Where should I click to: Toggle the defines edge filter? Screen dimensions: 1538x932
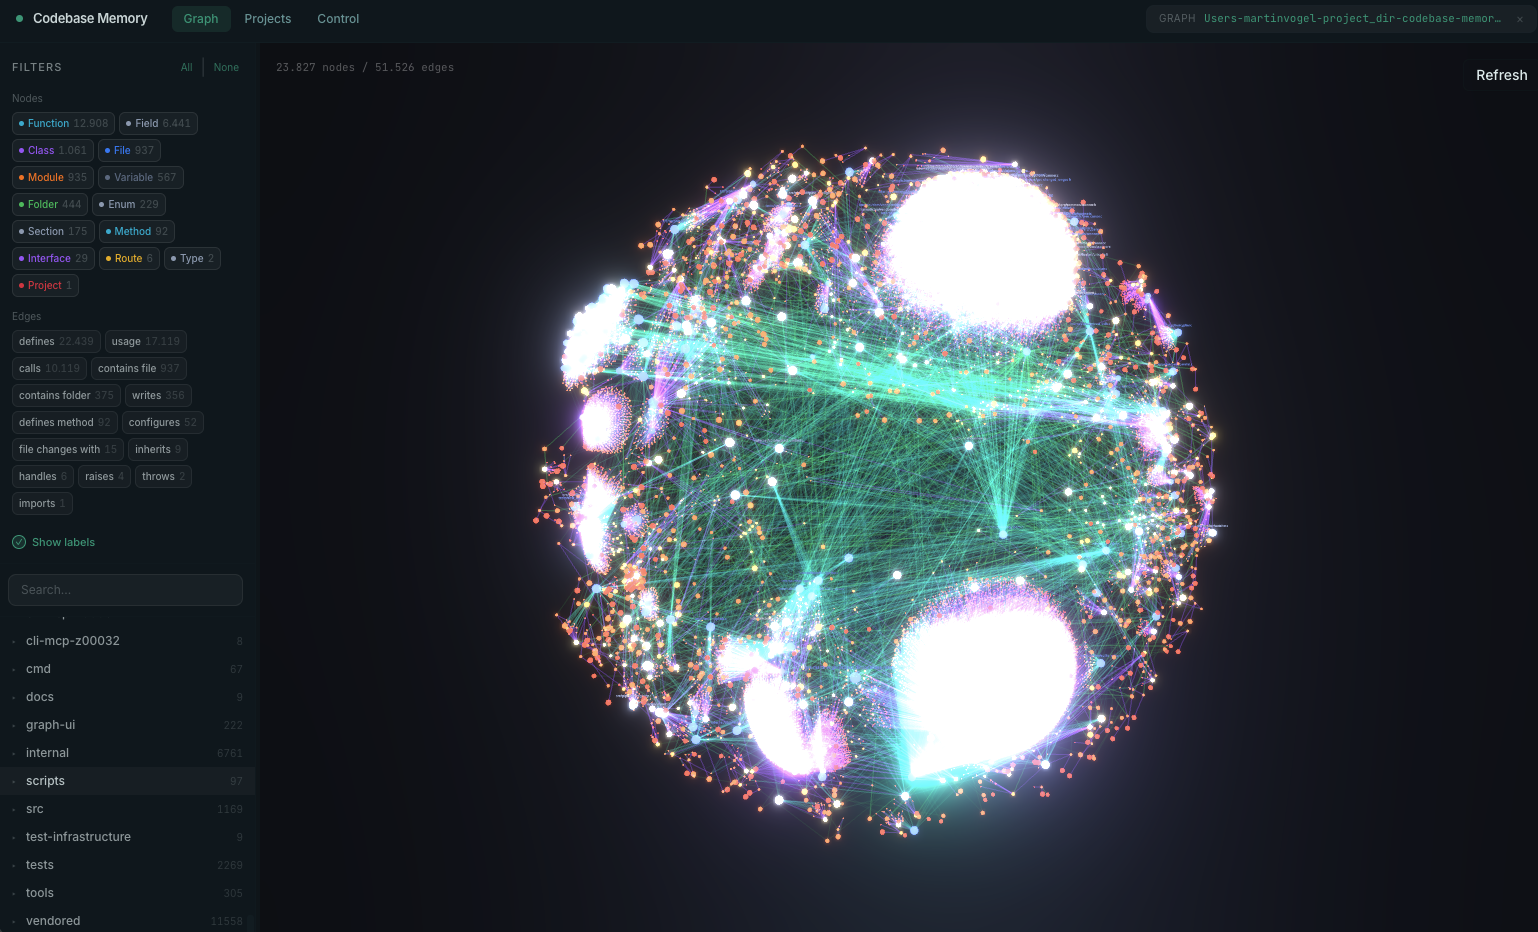tap(55, 341)
